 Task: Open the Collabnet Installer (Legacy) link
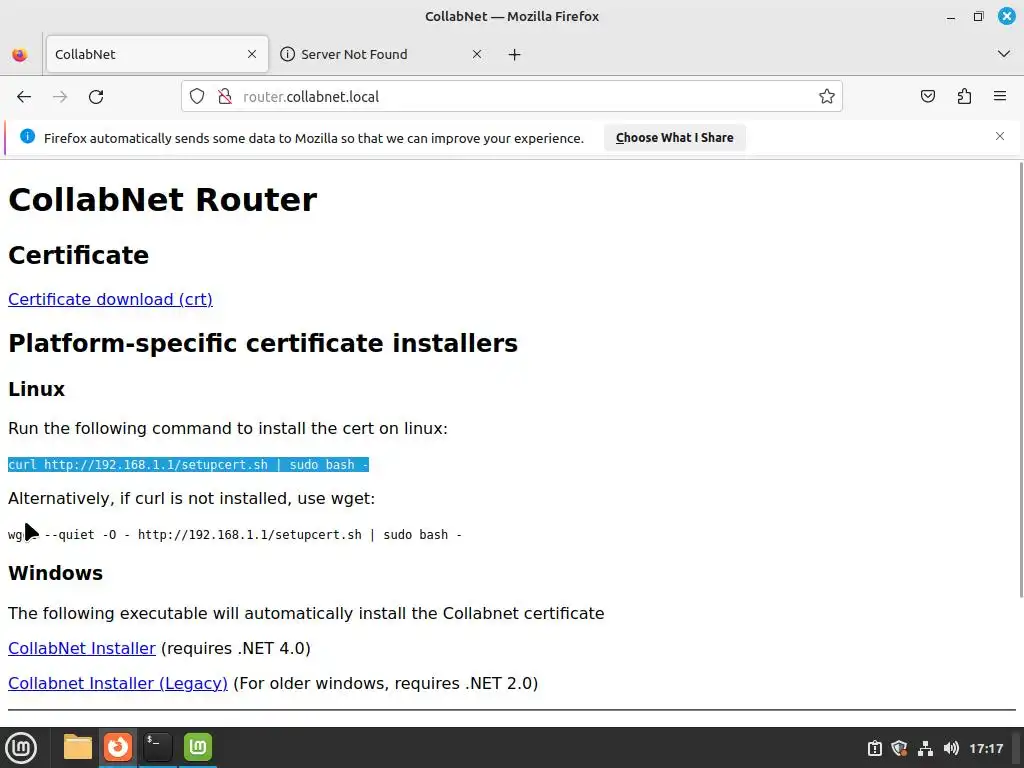click(118, 683)
